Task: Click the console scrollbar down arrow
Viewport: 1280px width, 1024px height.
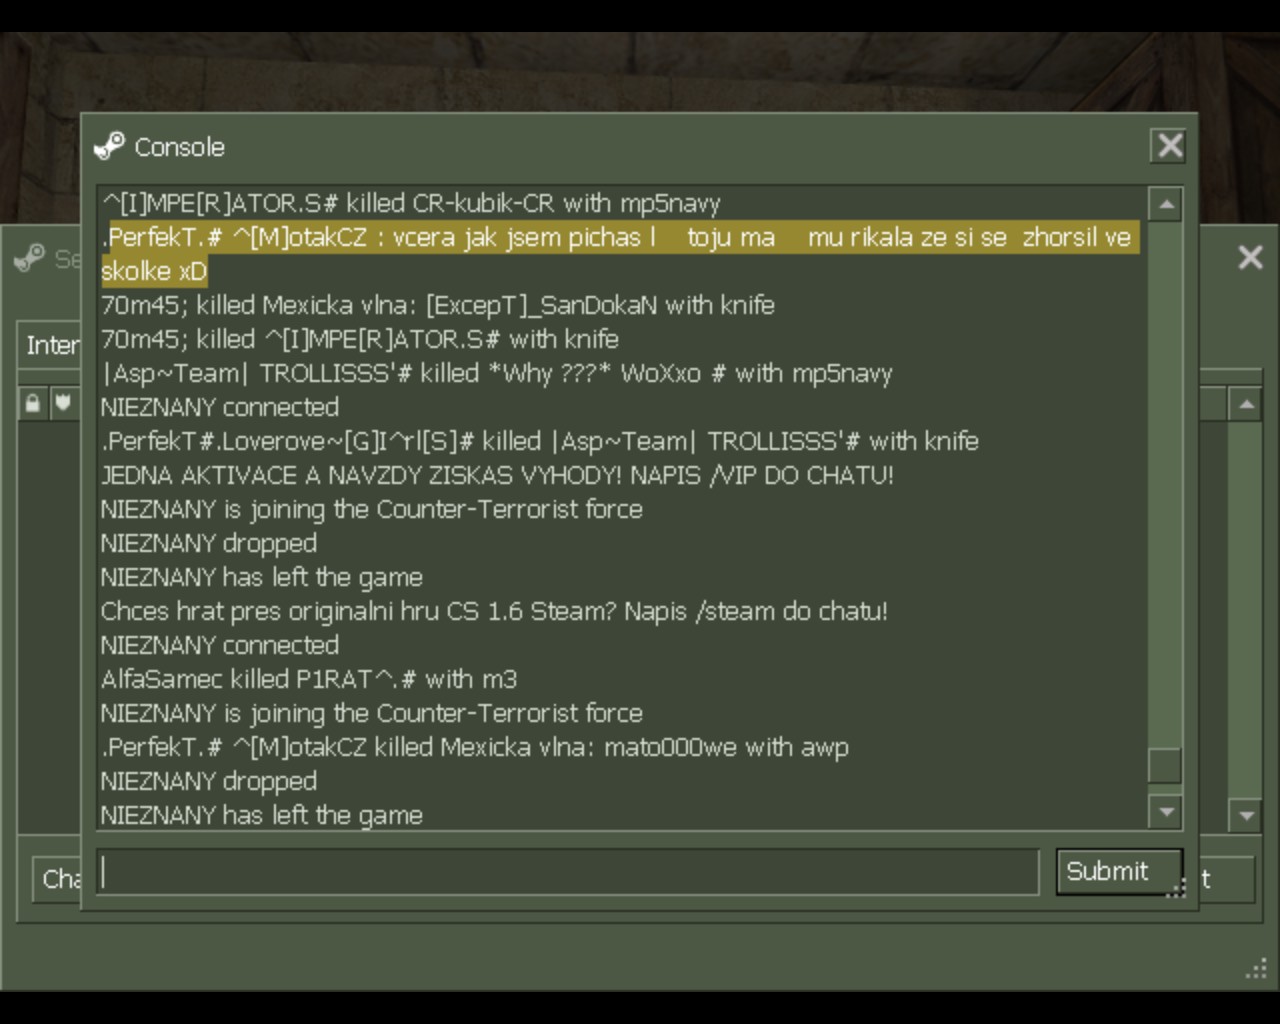Action: tap(1165, 812)
